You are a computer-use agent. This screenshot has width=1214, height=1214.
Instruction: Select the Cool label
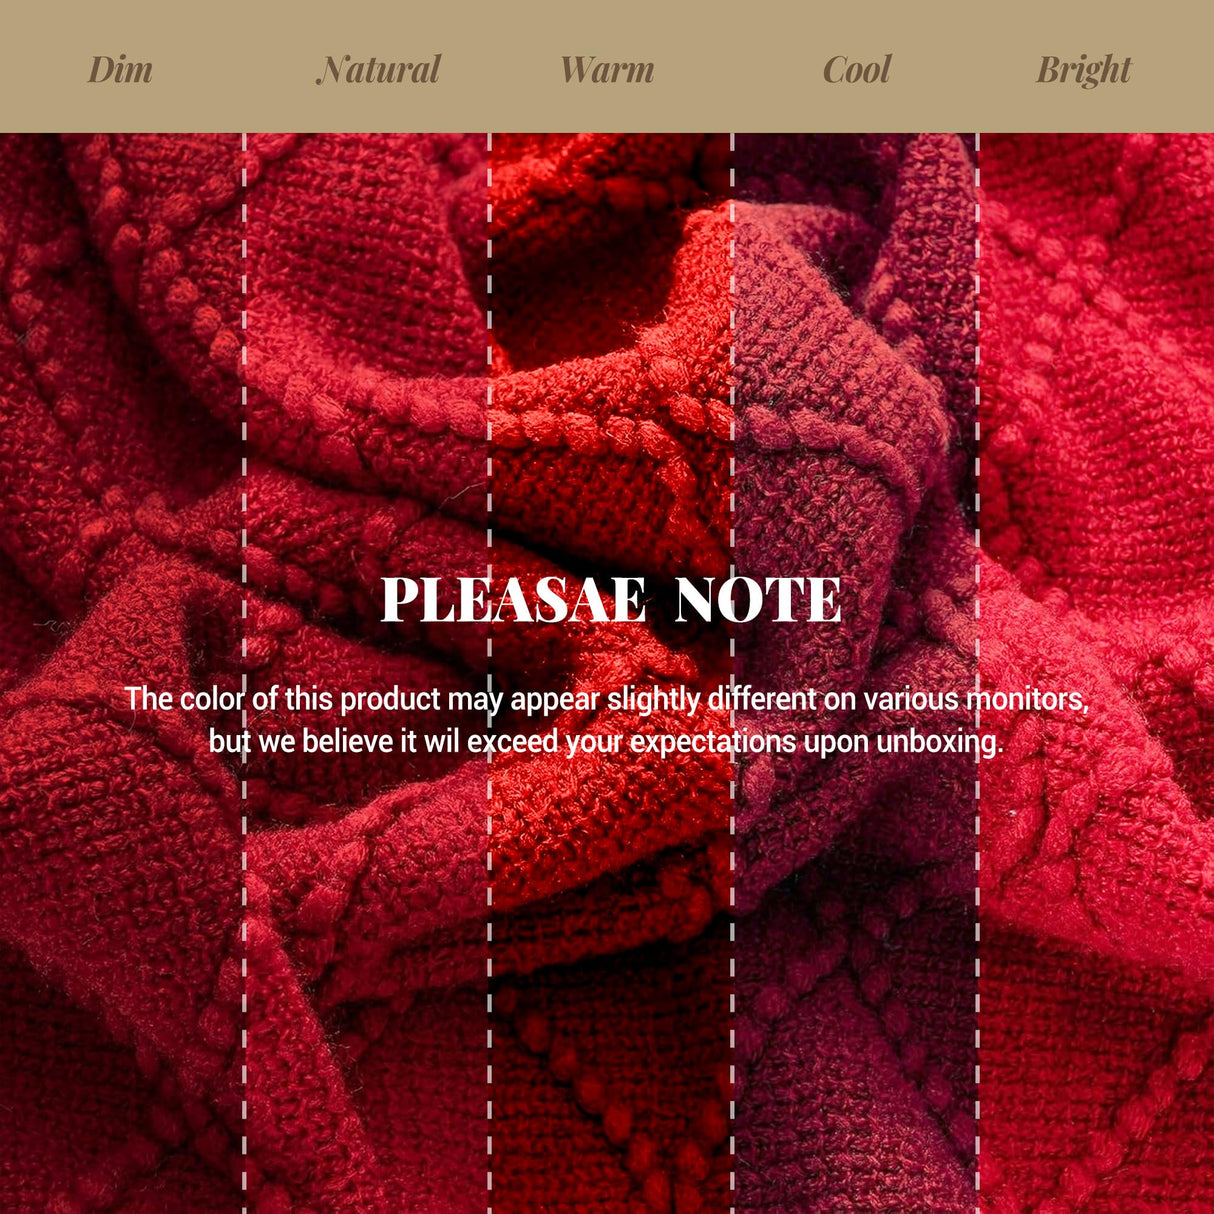[856, 70]
